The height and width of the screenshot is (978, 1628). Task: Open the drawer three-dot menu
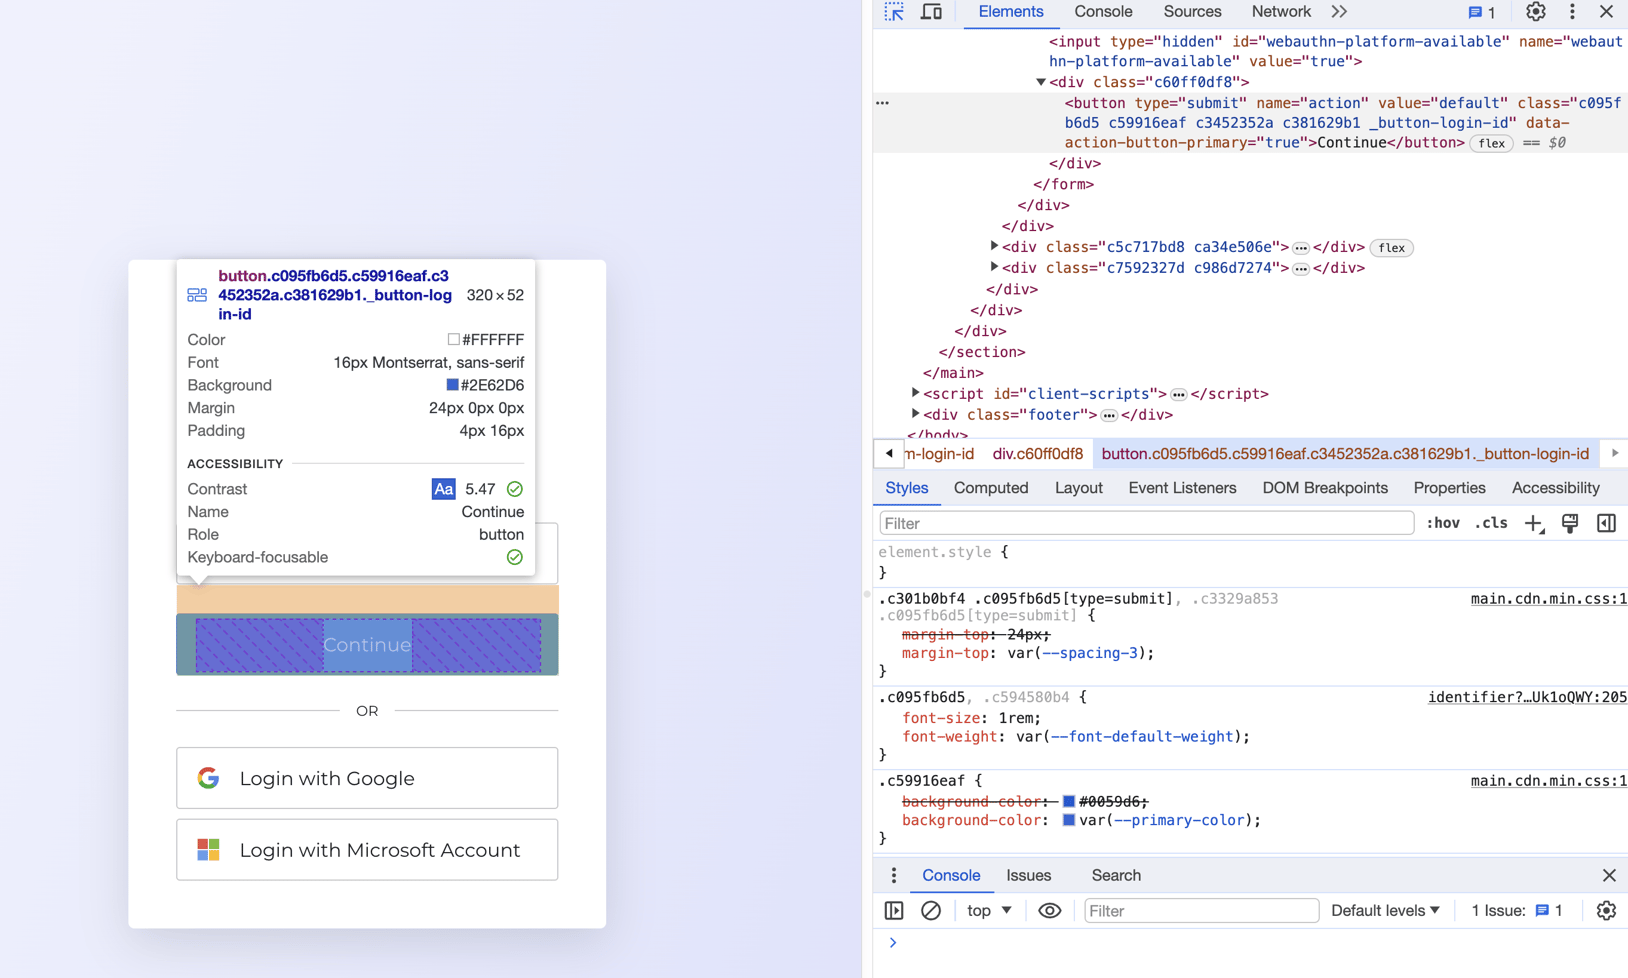[894, 875]
